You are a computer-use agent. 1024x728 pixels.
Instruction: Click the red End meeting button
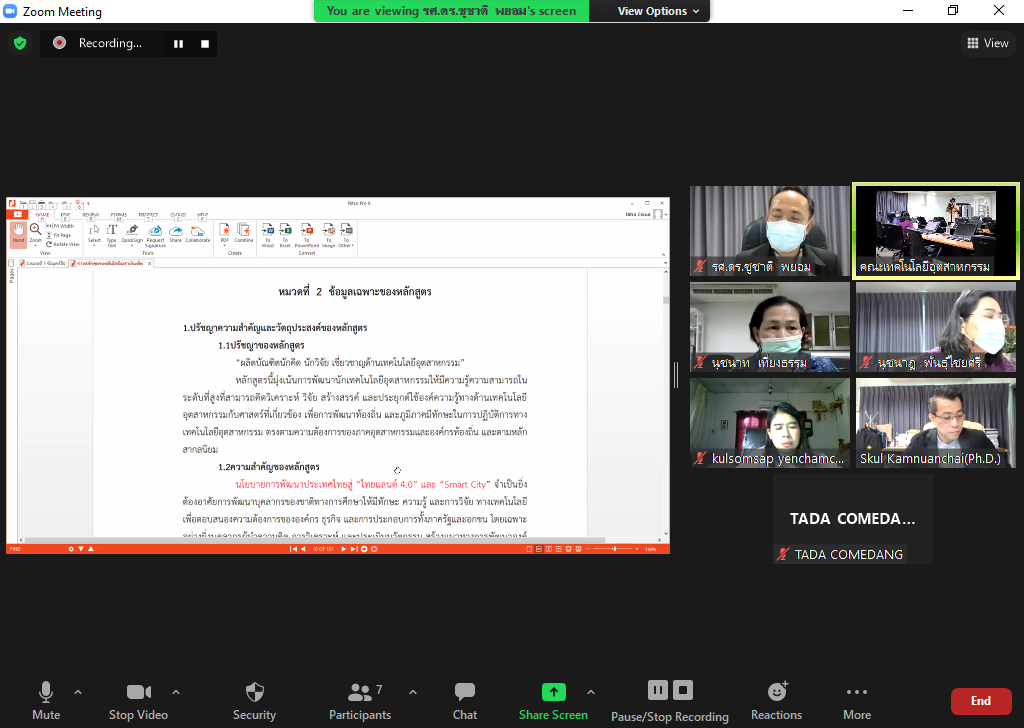coord(981,701)
